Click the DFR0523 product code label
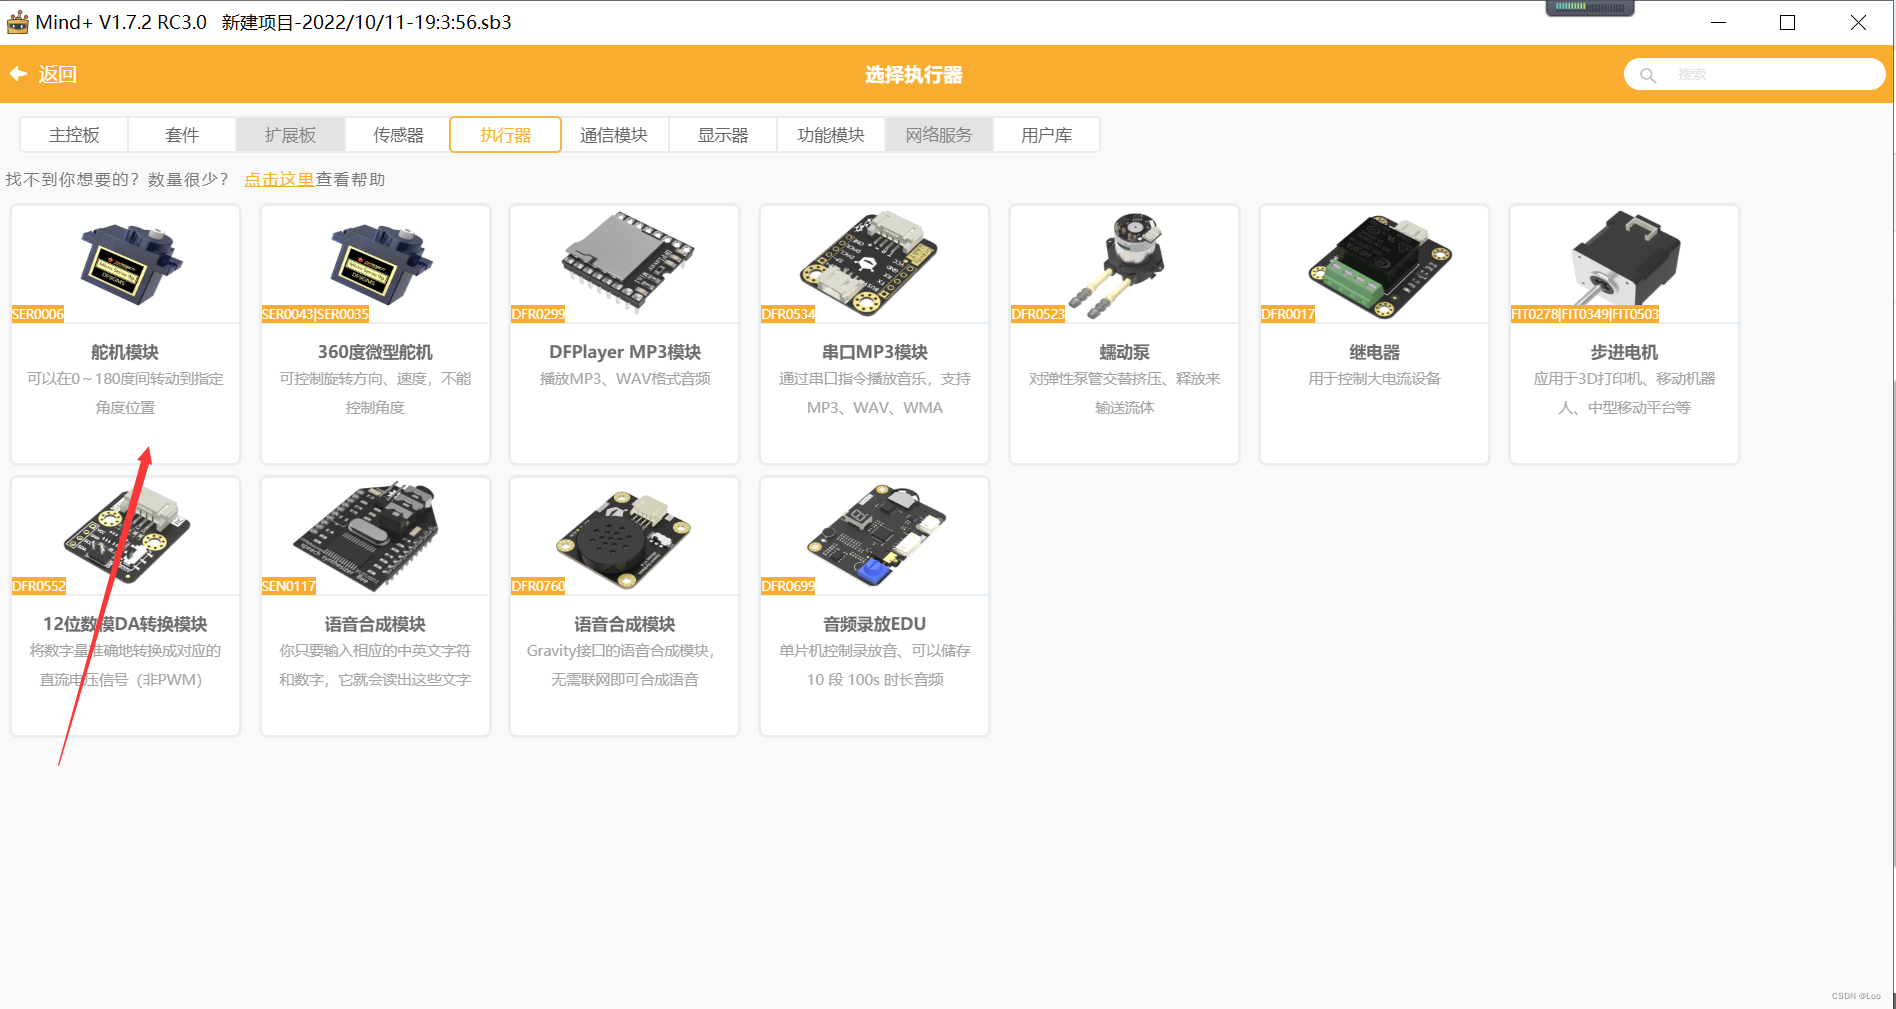Screen dimensions: 1896x1009 (1038, 314)
